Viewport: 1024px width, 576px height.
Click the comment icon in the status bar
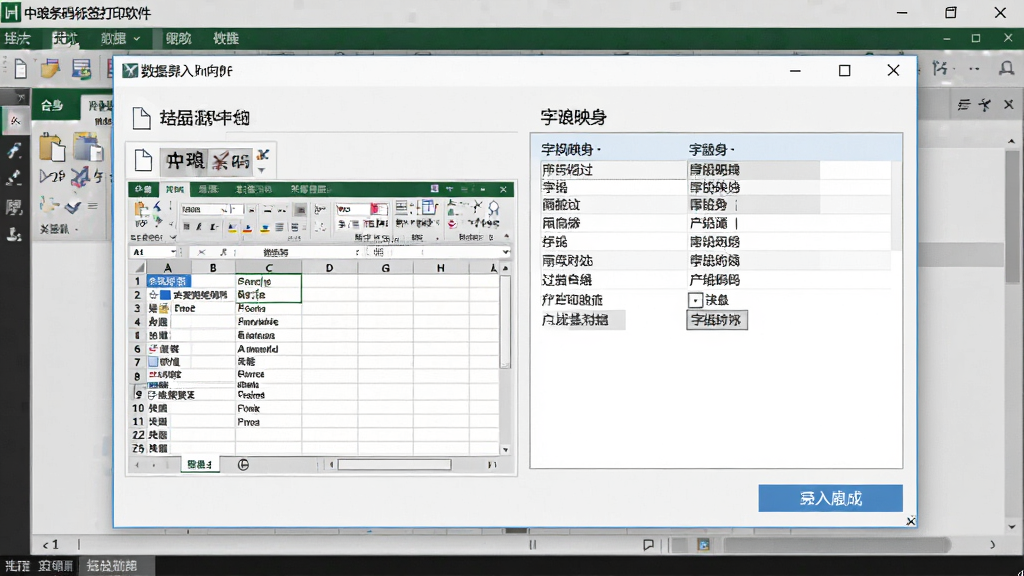point(648,545)
